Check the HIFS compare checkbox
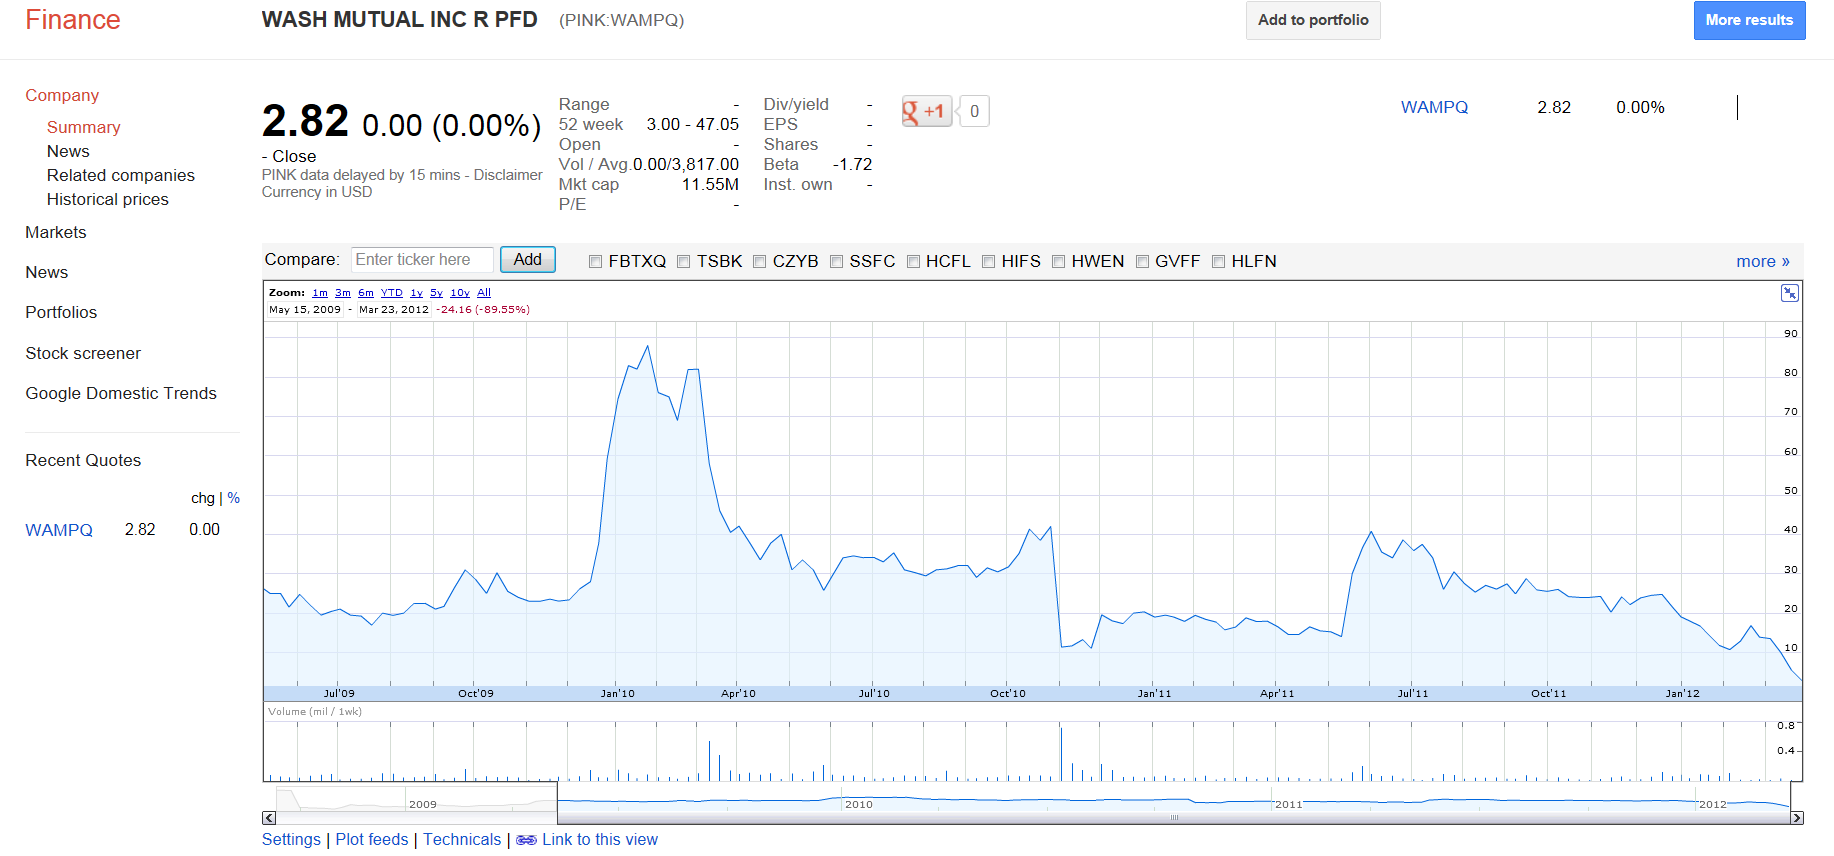This screenshot has width=1834, height=856. pos(989,262)
